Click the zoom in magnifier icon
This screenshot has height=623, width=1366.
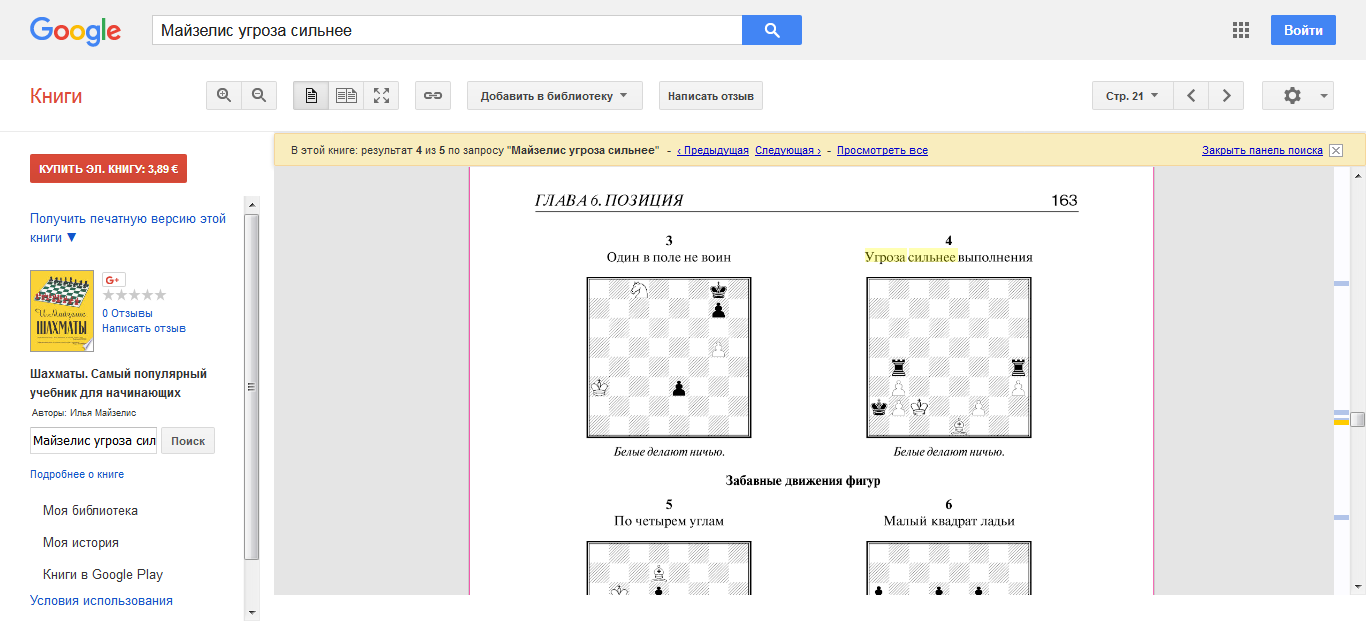tap(224, 96)
